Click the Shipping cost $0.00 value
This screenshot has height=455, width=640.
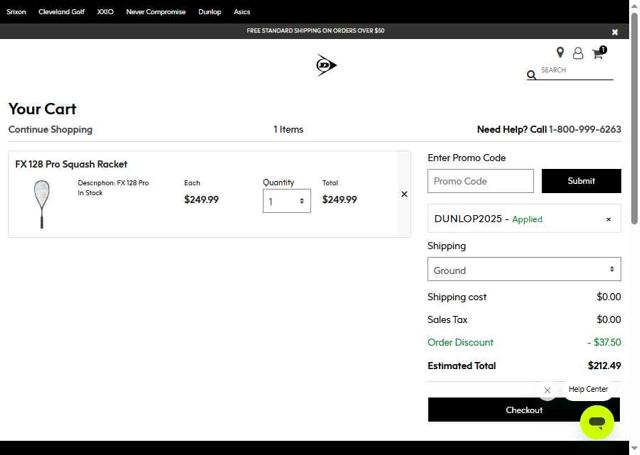click(x=609, y=297)
